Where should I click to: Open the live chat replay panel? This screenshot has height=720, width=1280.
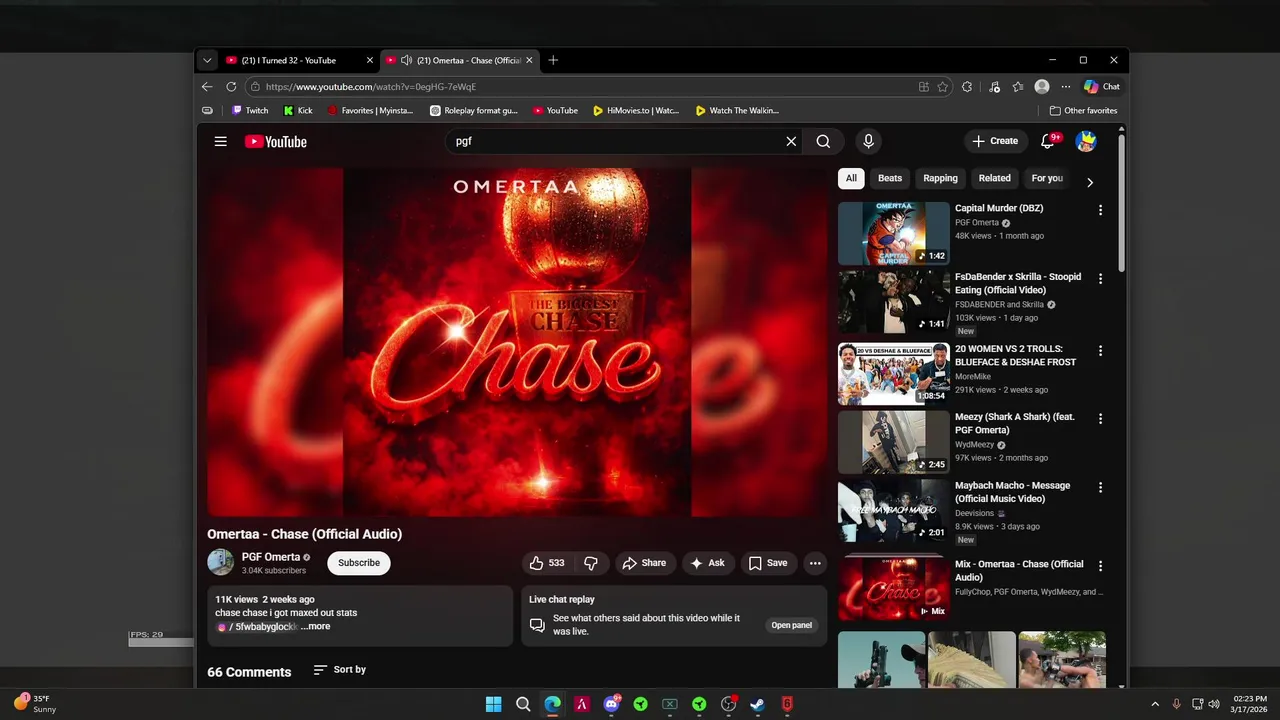point(791,625)
